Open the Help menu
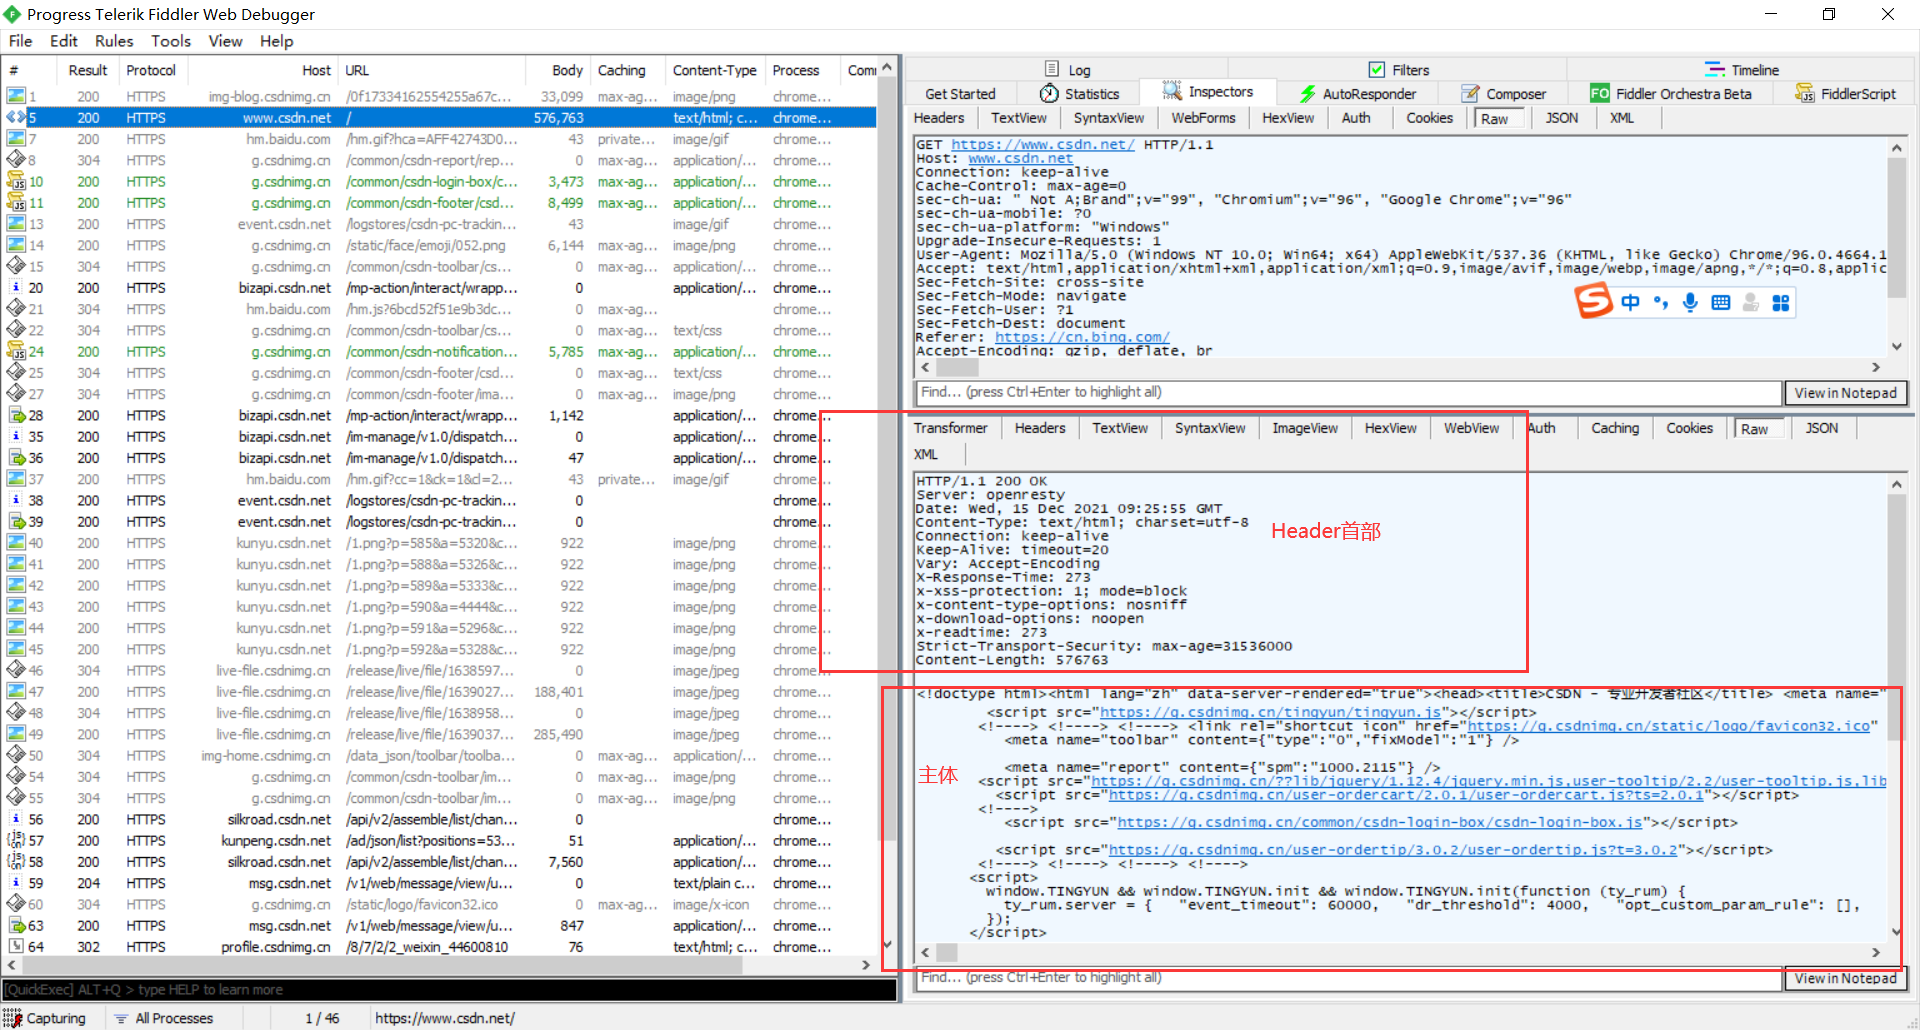 tap(276, 41)
